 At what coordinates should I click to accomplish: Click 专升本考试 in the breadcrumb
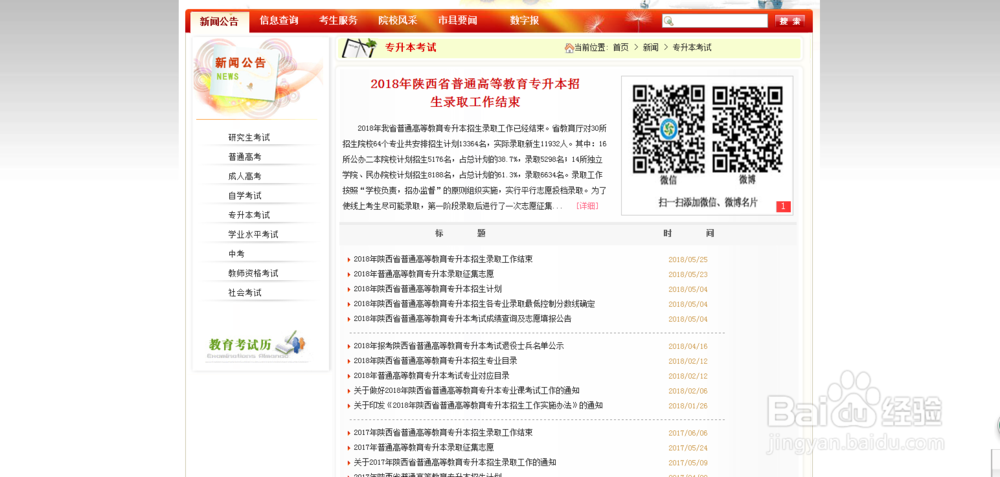692,48
